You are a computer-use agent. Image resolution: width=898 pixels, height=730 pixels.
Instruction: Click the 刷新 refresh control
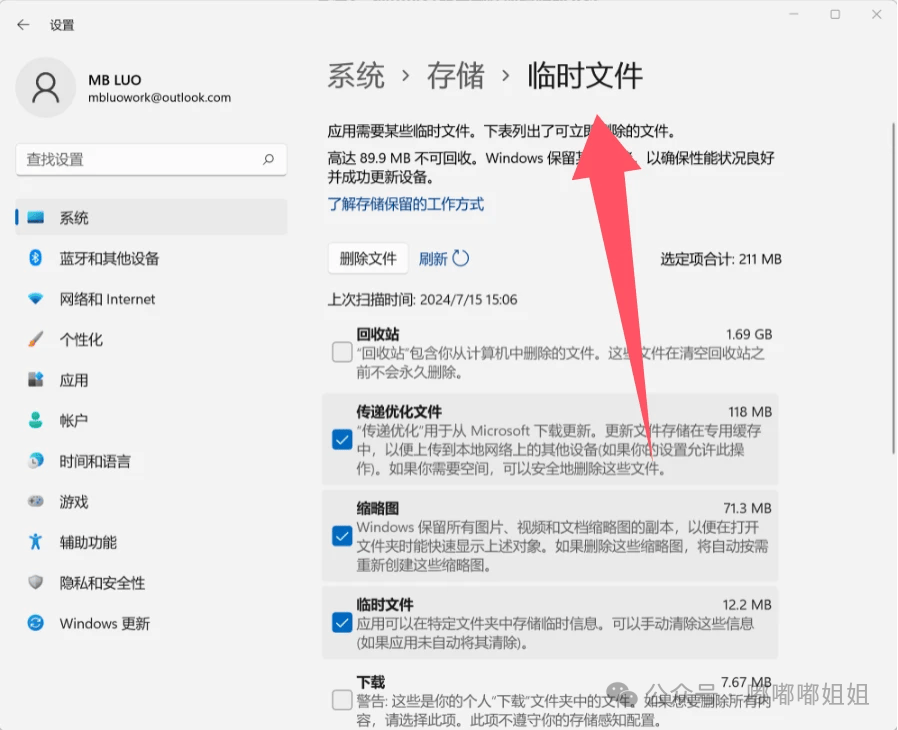pos(443,258)
